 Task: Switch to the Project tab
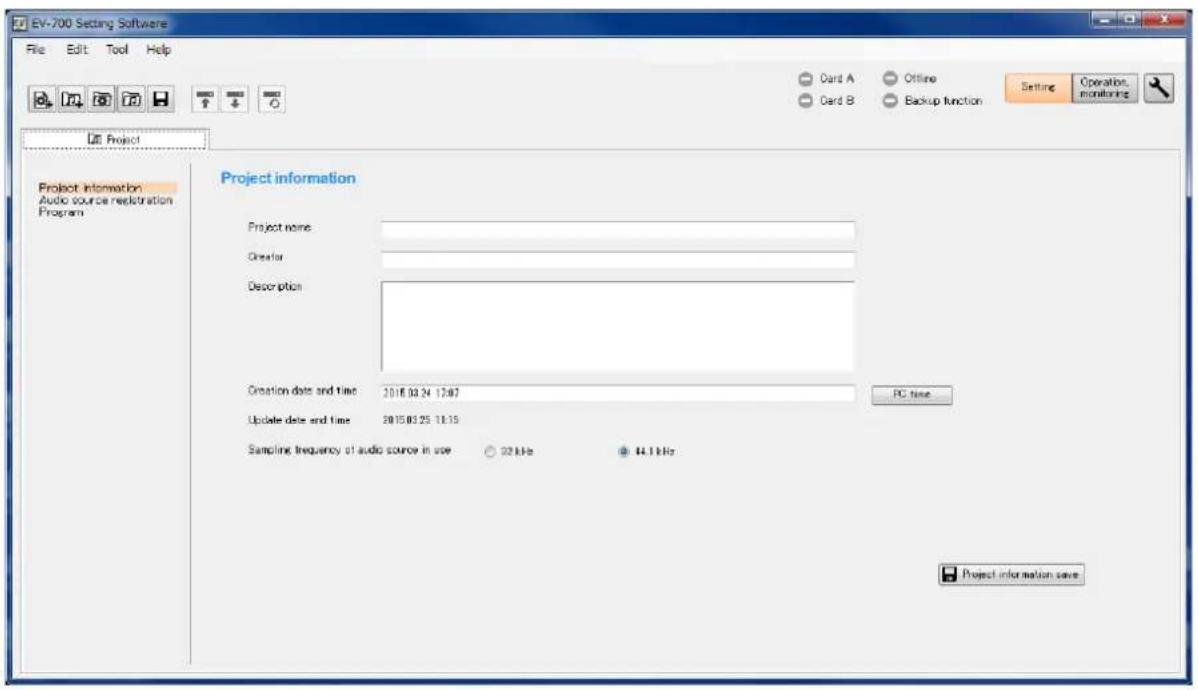115,139
